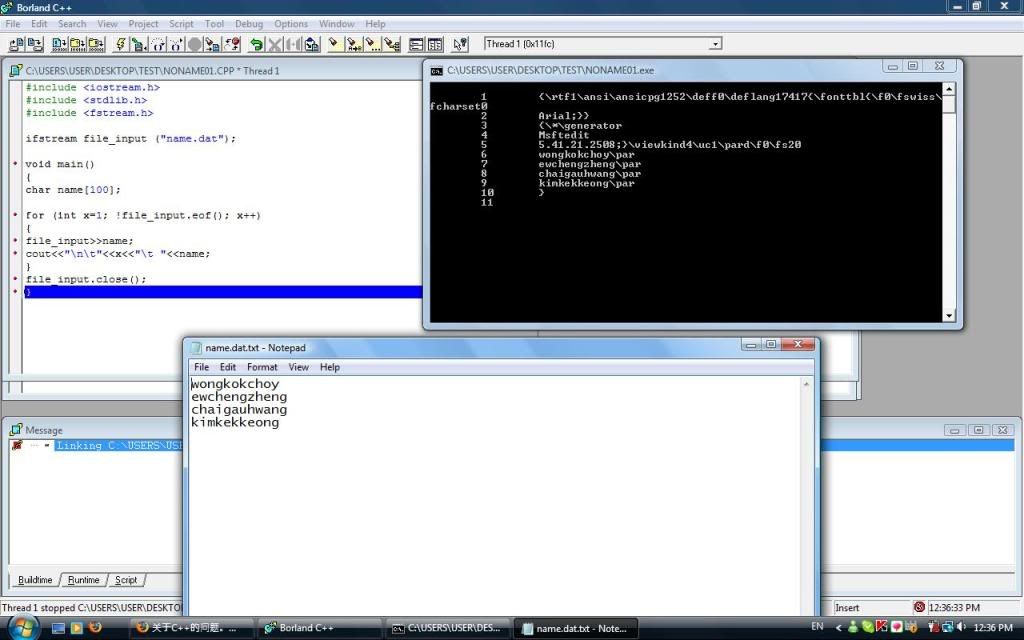1024x640 pixels.
Task: Click the green undo arrow toolbar icon
Action: click(257, 44)
